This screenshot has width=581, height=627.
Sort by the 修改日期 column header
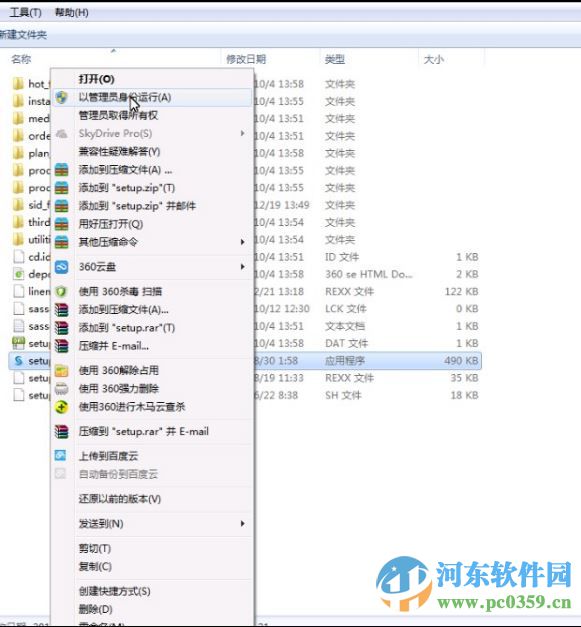tap(246, 59)
